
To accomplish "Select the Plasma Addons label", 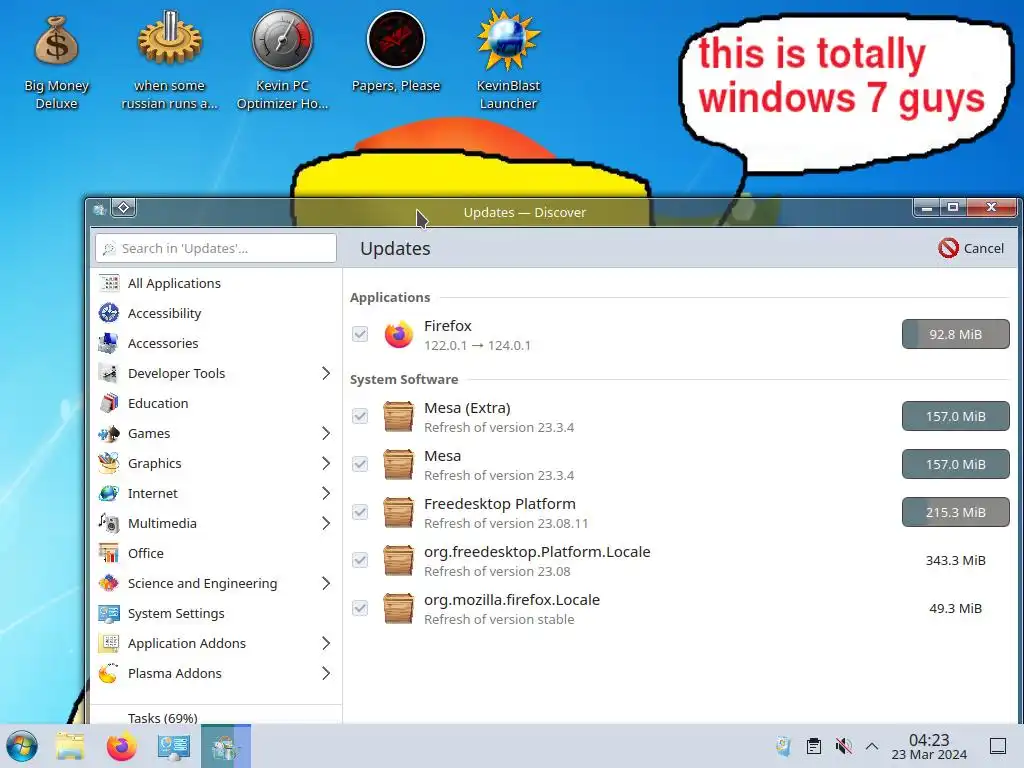I will (174, 674).
